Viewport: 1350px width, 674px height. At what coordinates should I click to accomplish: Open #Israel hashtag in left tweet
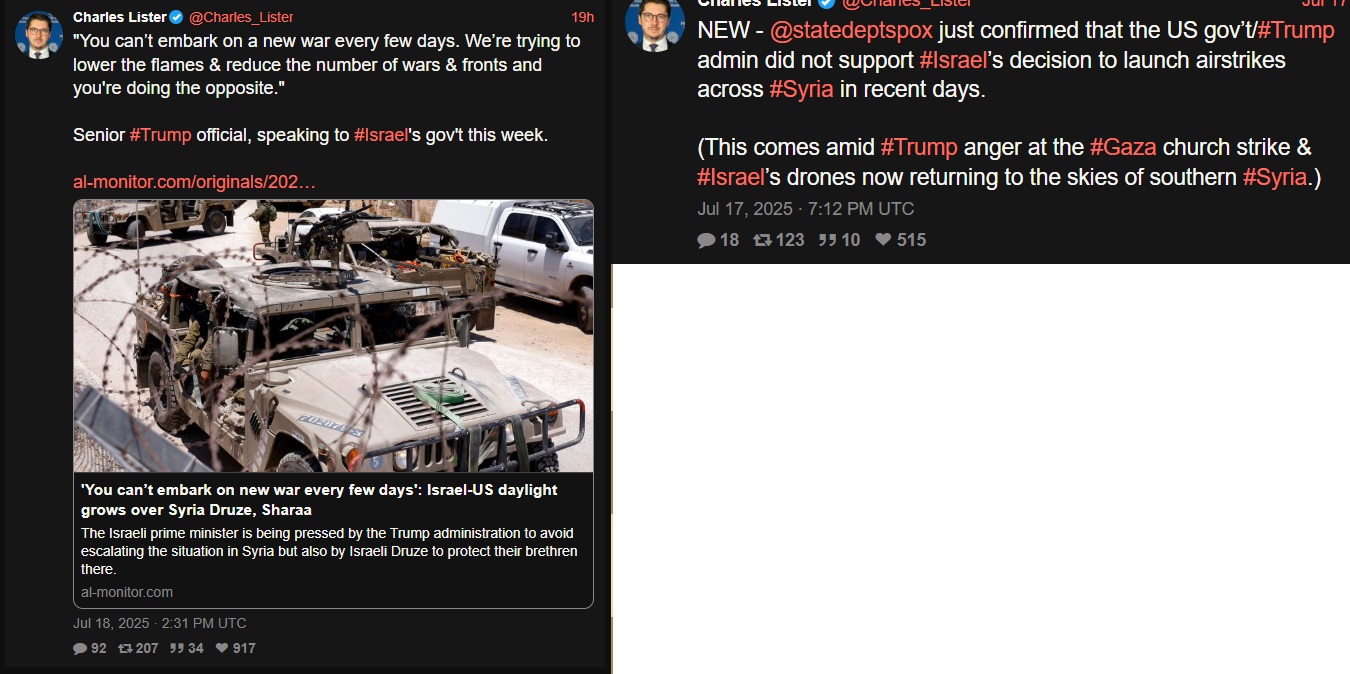381,134
